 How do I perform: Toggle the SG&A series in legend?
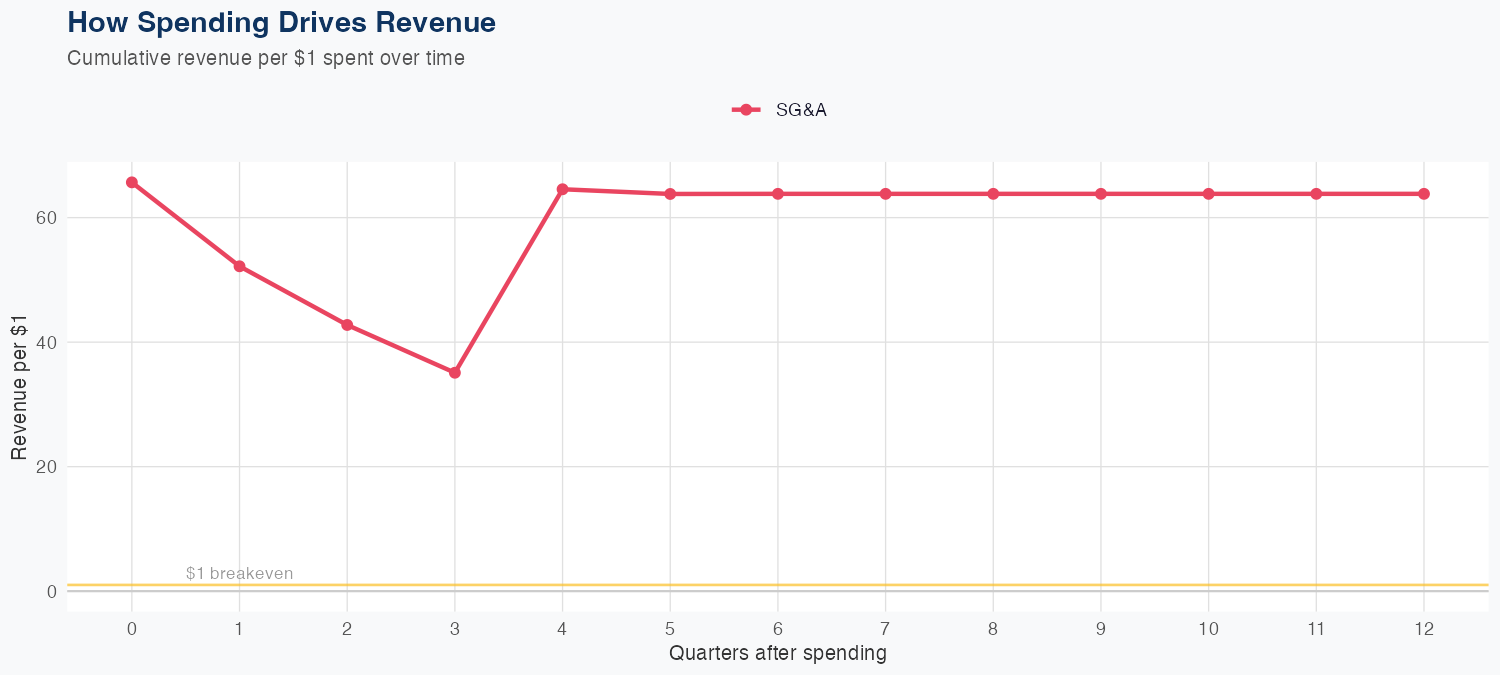coord(801,110)
